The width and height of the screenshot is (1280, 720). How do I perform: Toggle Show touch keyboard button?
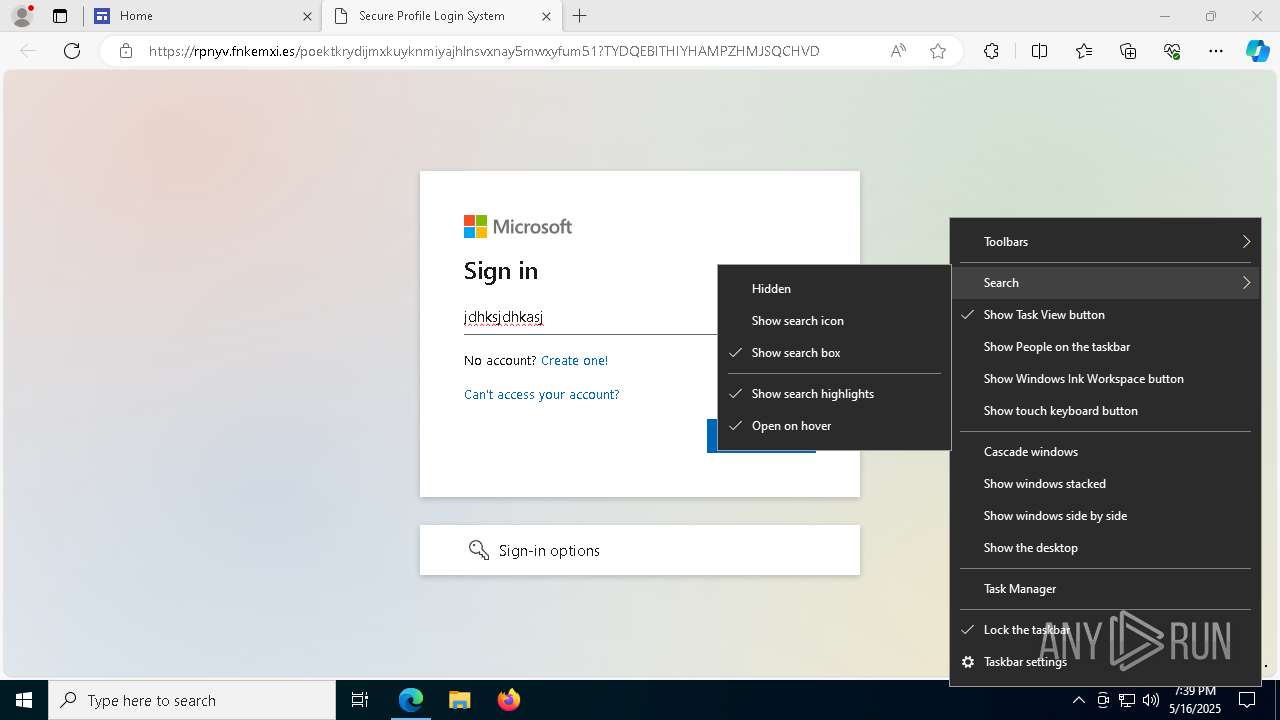[1105, 411]
